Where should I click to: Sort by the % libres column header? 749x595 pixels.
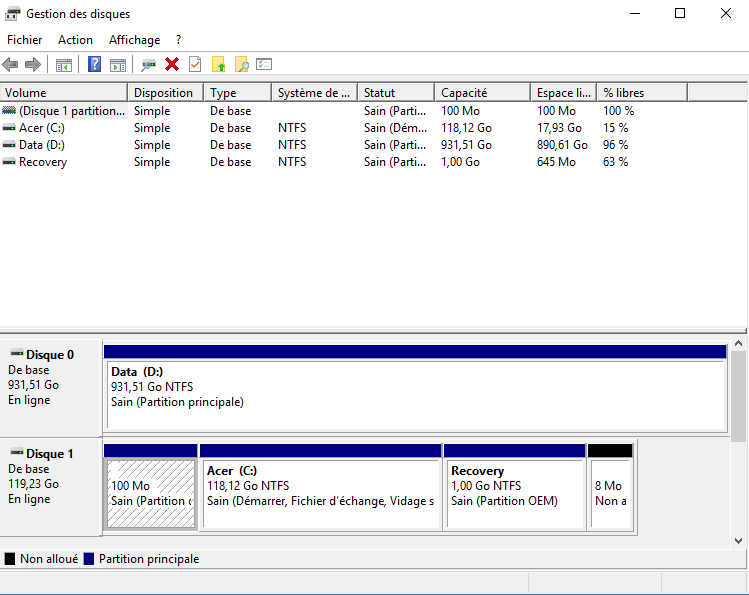(x=642, y=92)
